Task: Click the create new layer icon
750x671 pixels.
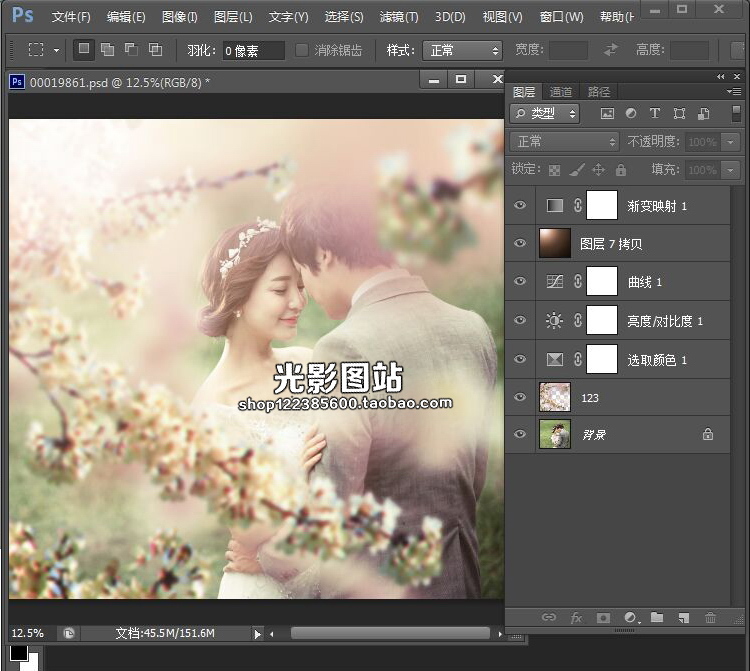Action: pos(684,618)
